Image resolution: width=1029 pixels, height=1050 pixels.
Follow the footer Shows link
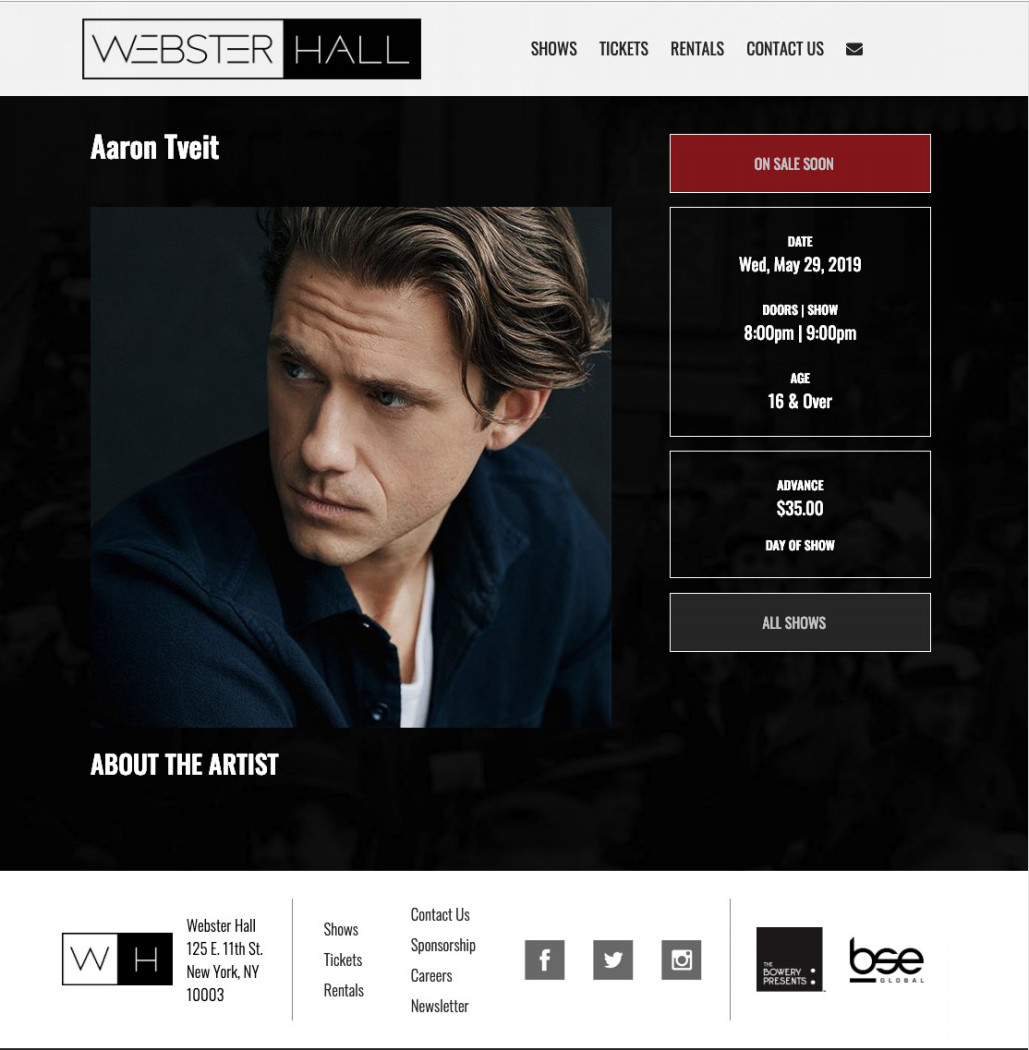(x=341, y=929)
